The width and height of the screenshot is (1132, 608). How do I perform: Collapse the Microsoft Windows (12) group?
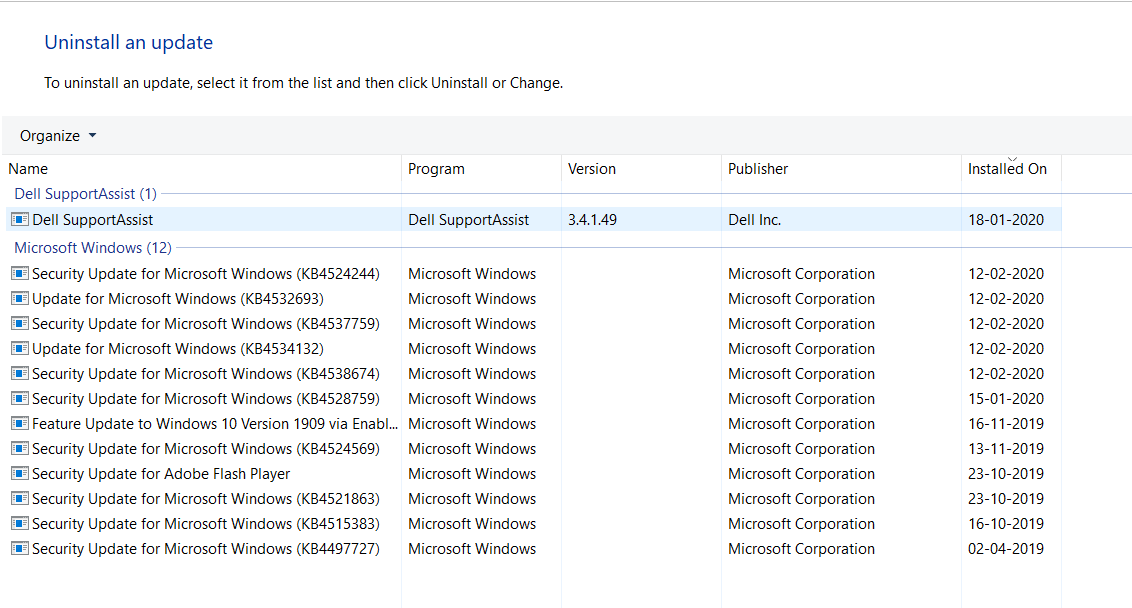click(93, 248)
